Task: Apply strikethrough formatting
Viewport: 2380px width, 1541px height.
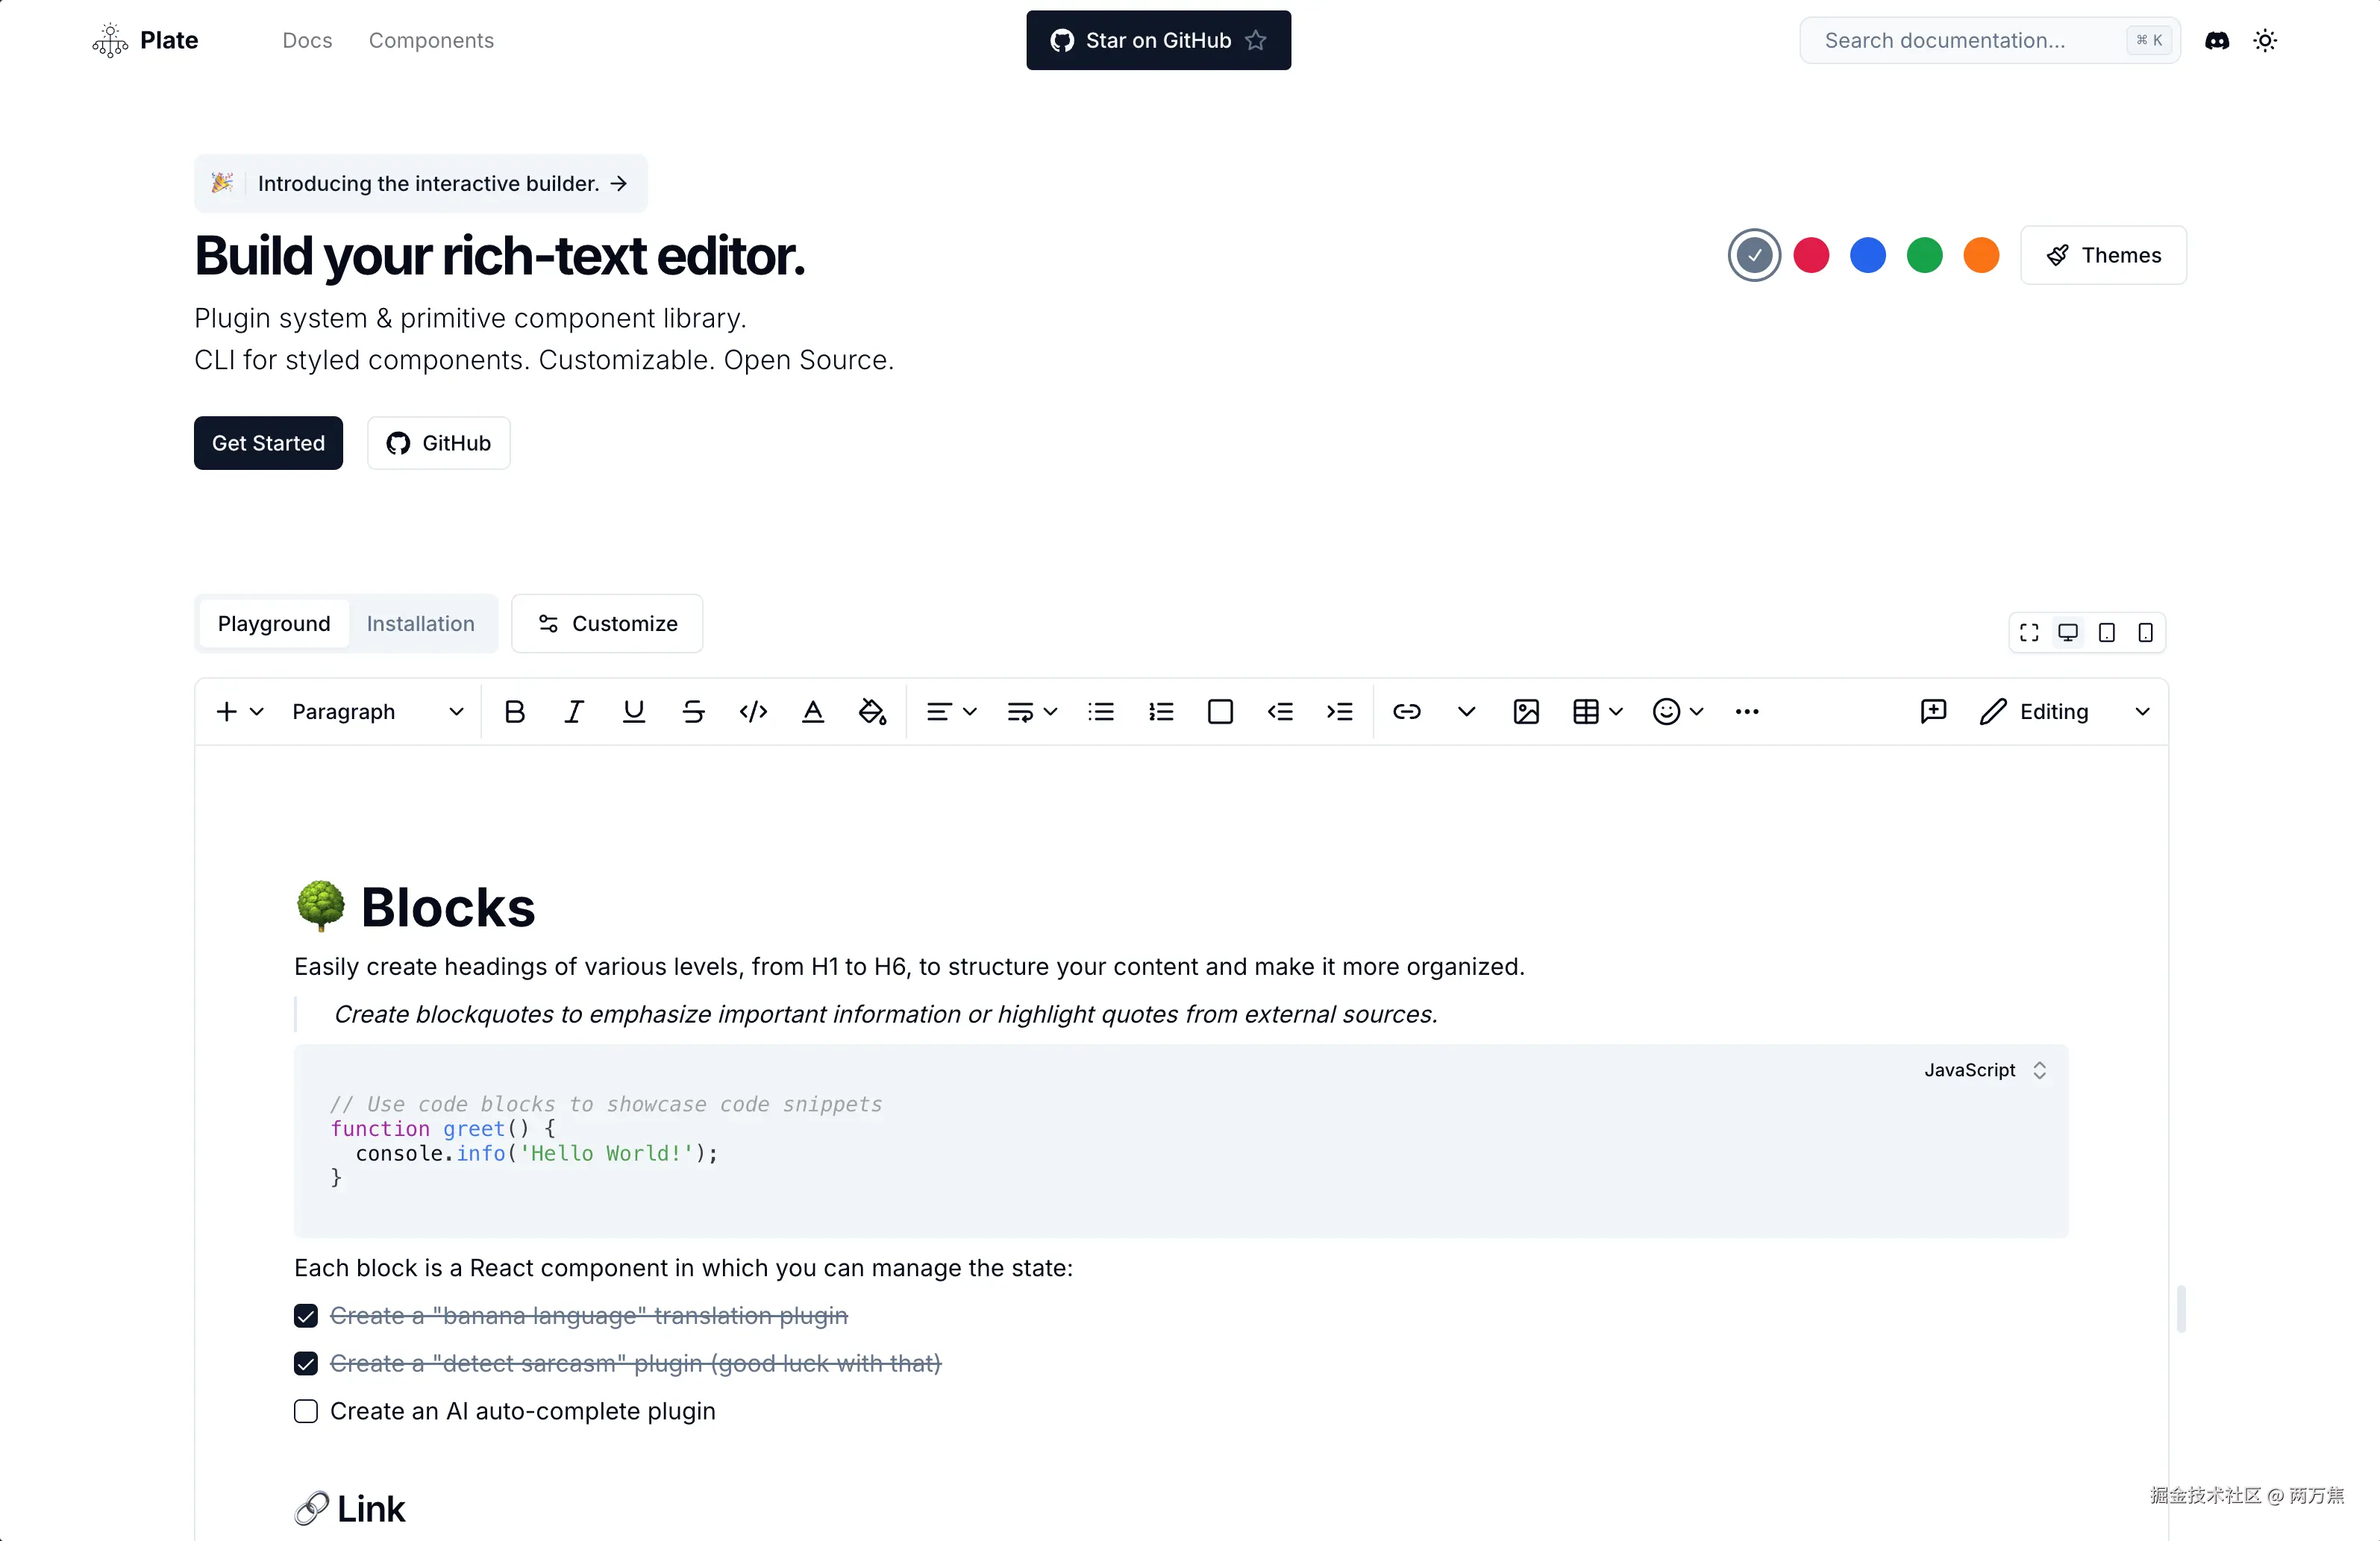Action: [x=693, y=711]
